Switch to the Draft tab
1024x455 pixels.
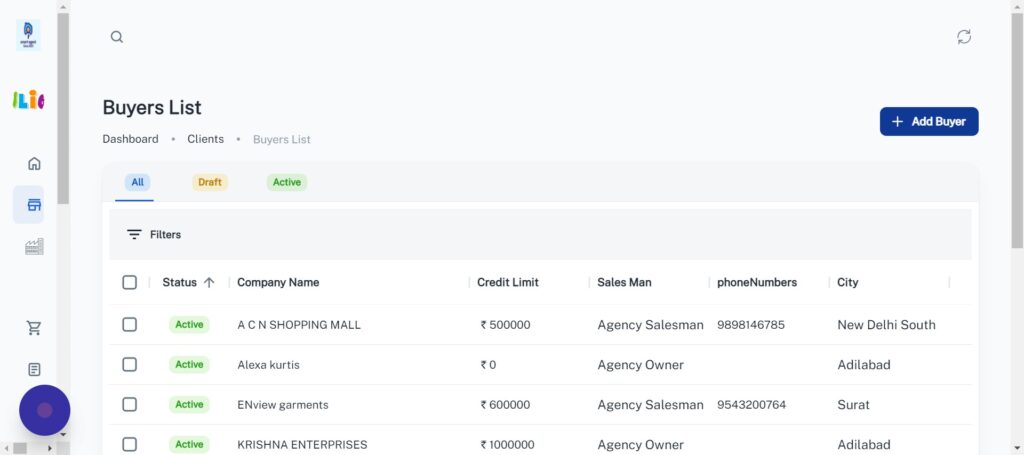210,182
